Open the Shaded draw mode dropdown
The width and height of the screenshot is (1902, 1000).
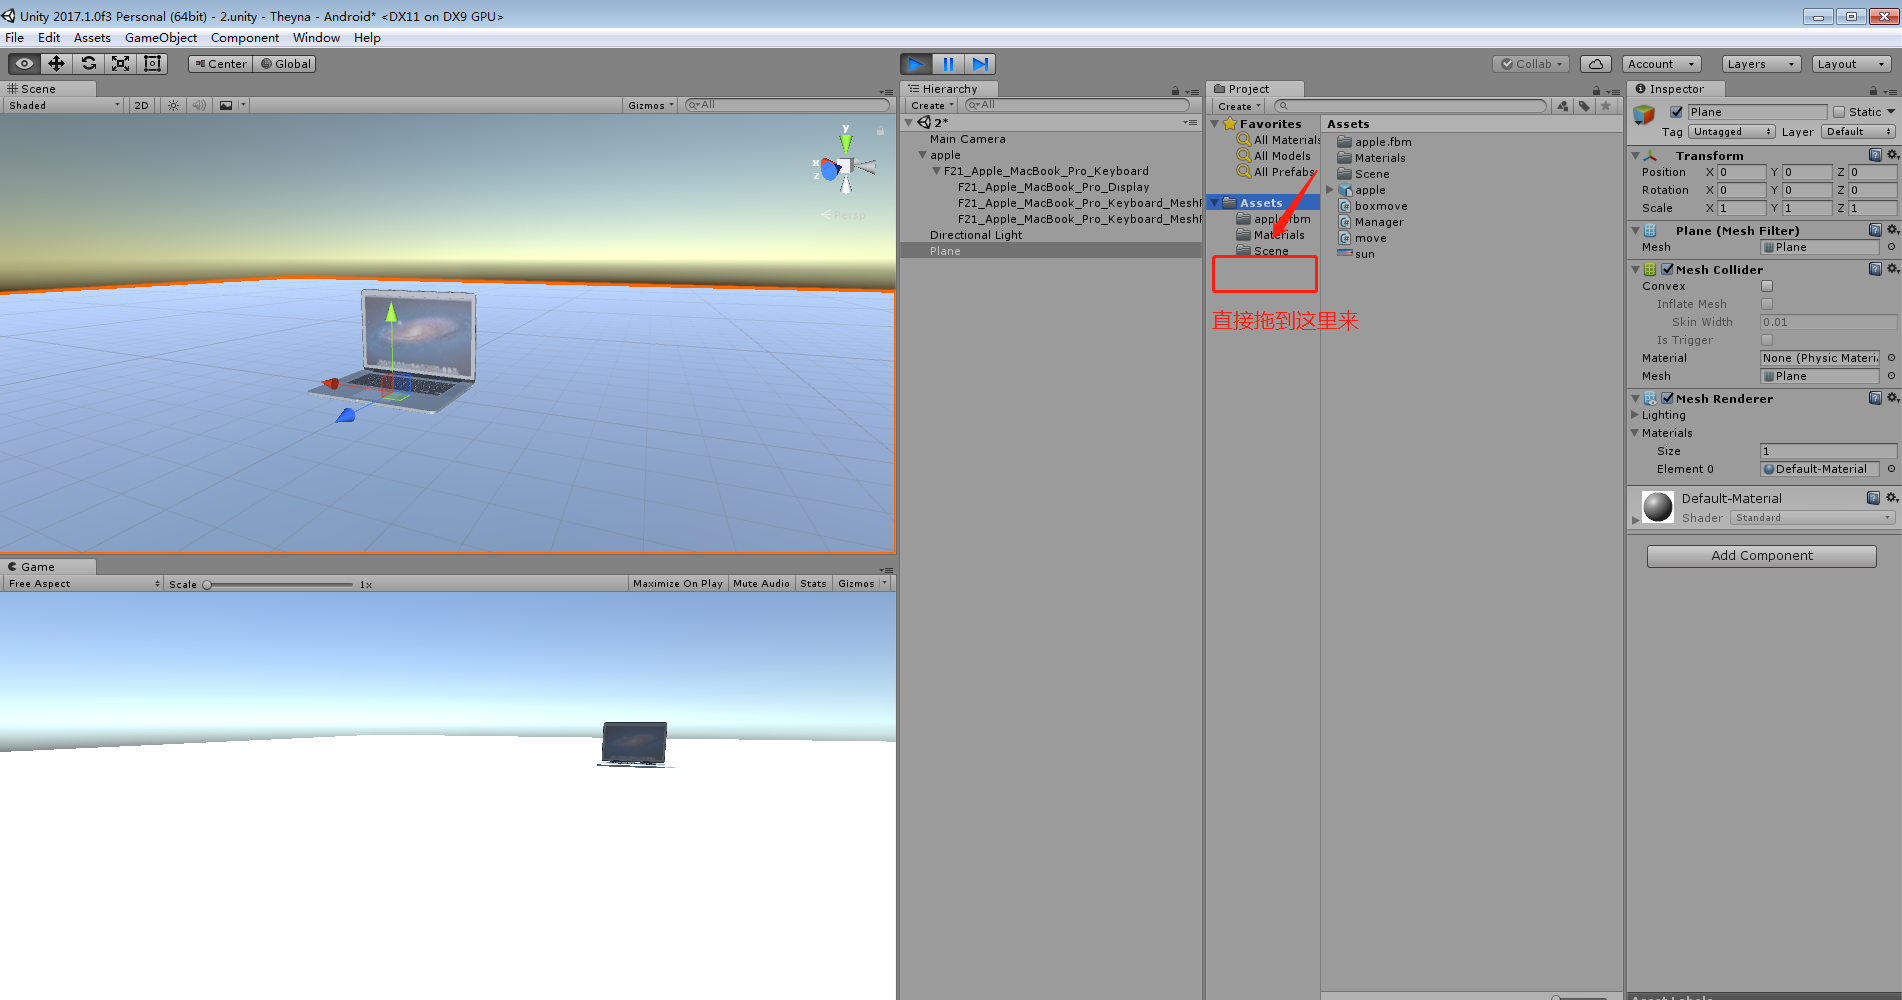(60, 104)
